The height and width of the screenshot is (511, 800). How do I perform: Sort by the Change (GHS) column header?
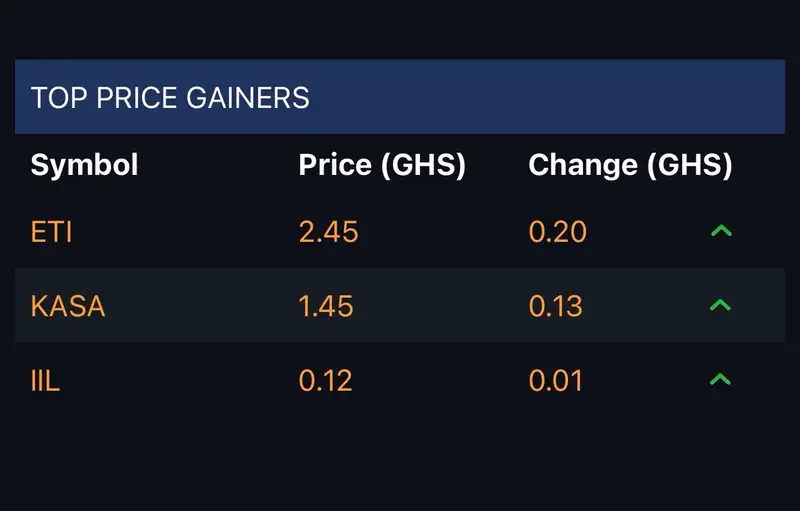coord(630,165)
